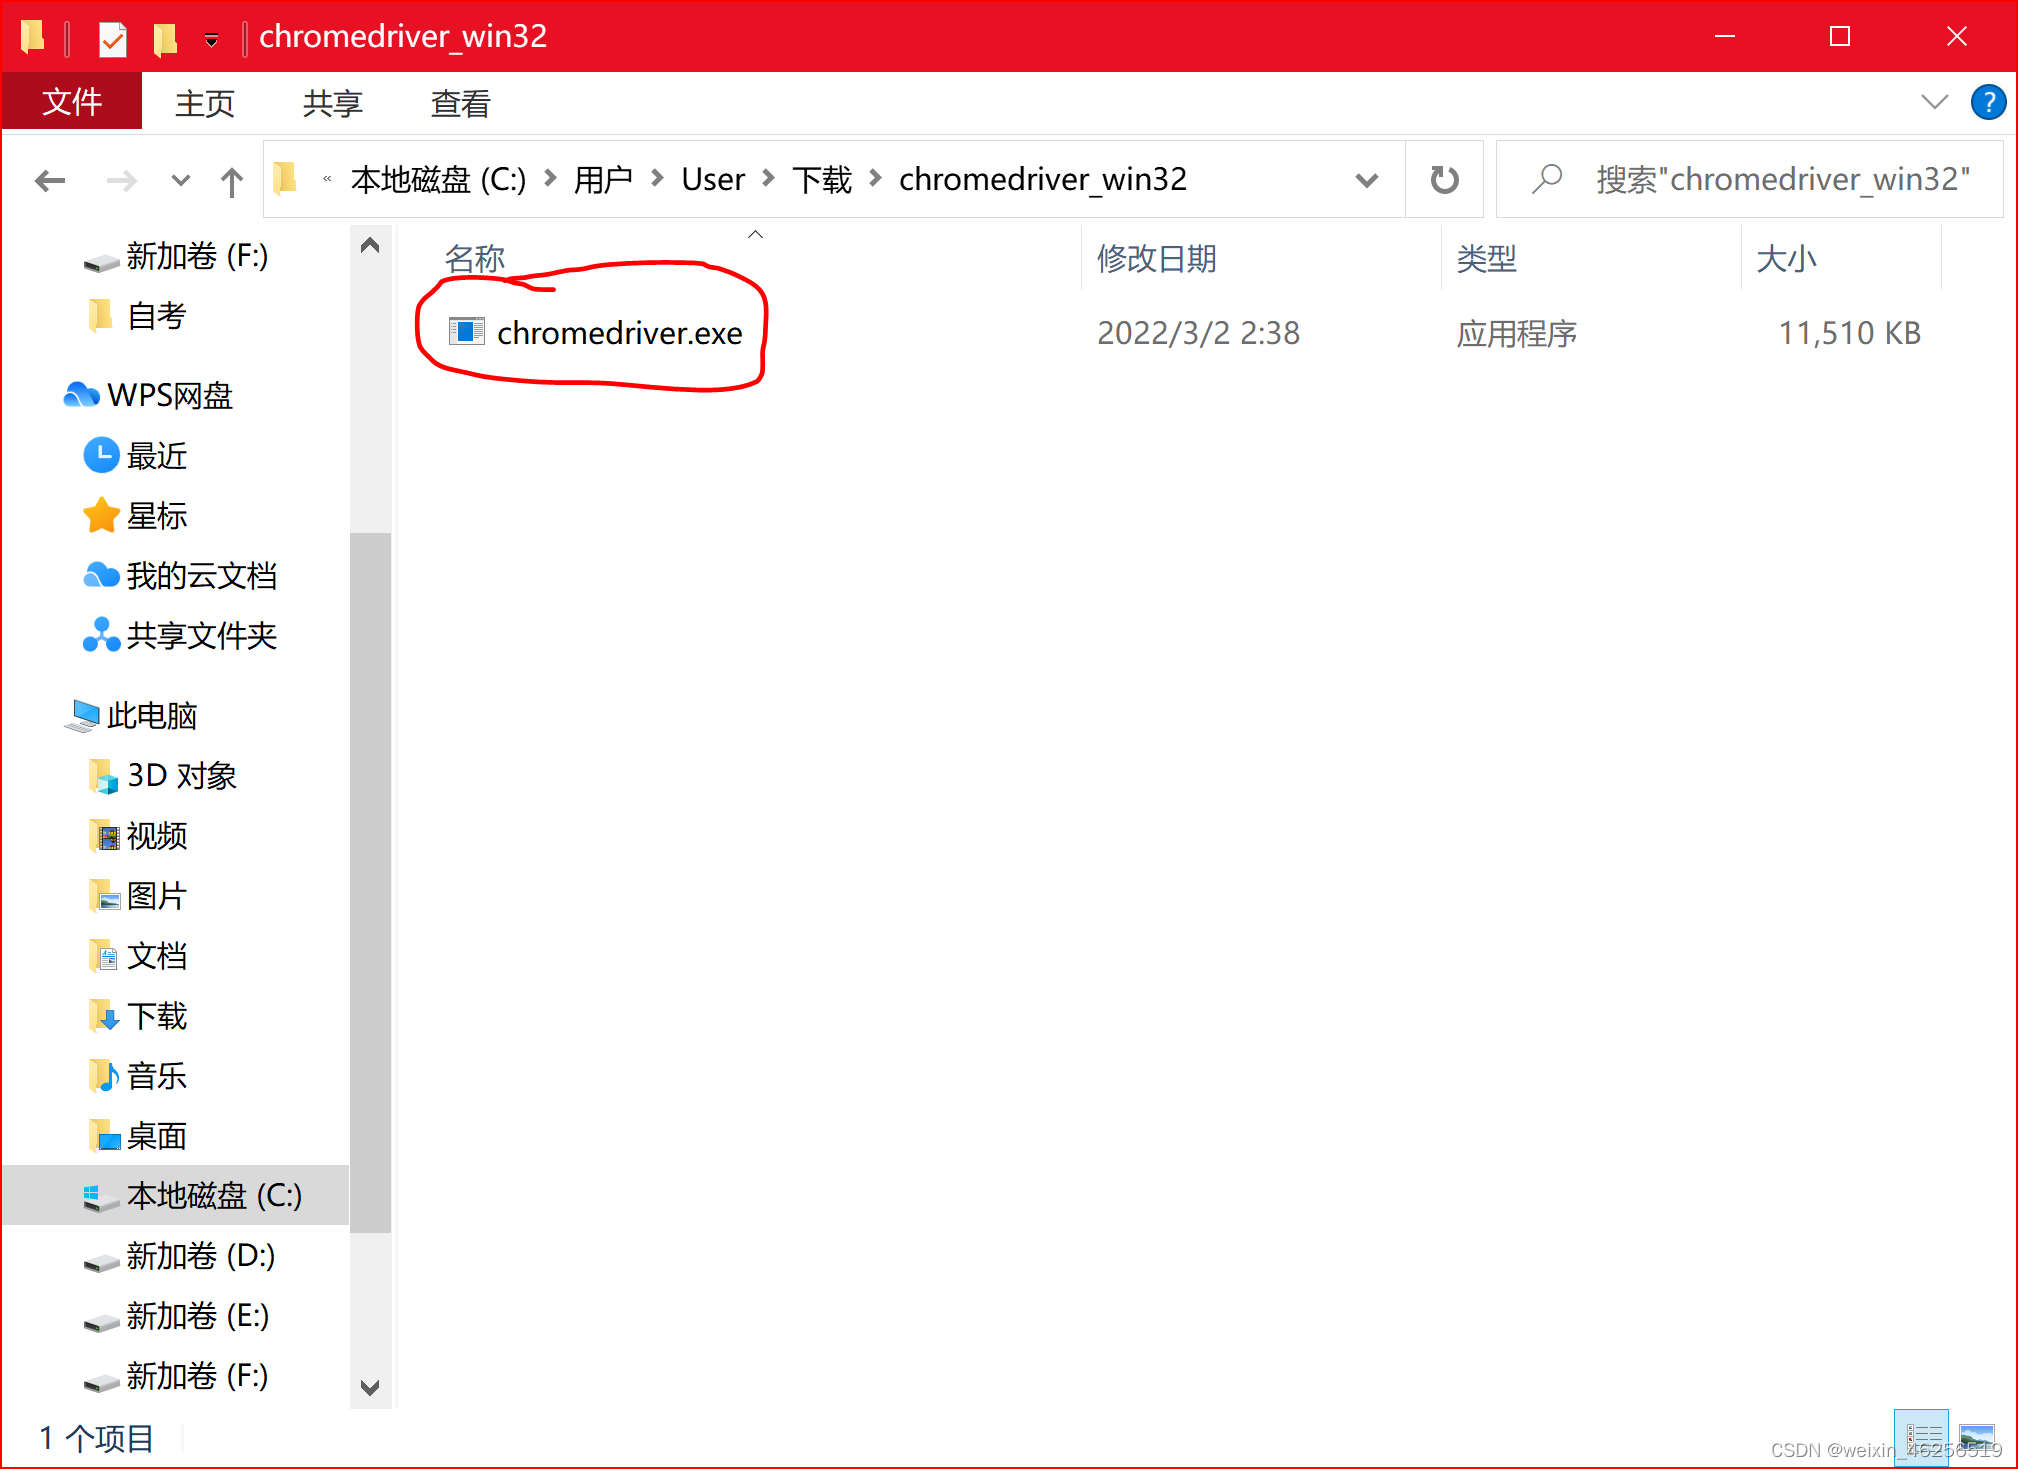This screenshot has width=2018, height=1469.
Task: Open the address bar history dropdown arrow
Action: coord(1366,180)
